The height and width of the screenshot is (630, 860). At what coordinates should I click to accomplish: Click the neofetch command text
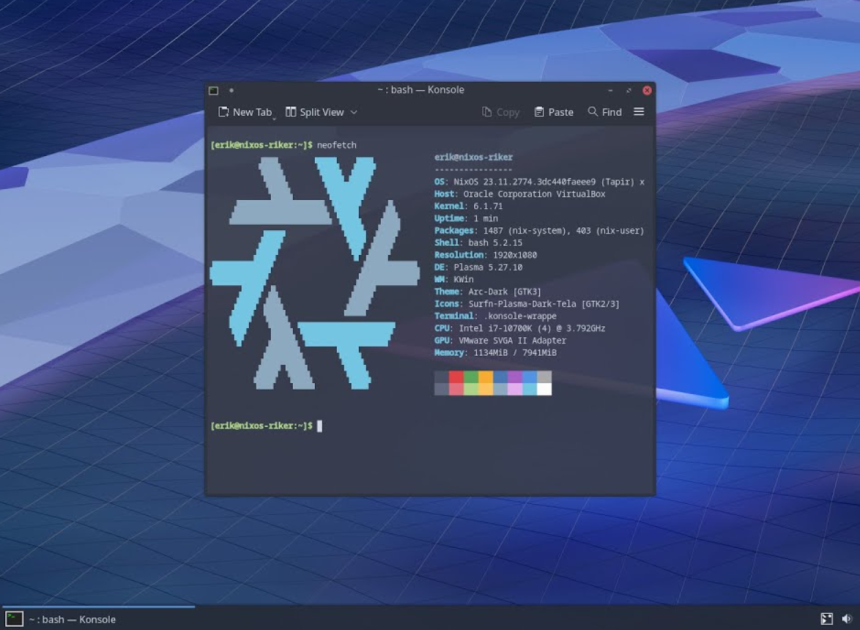[x=336, y=145]
